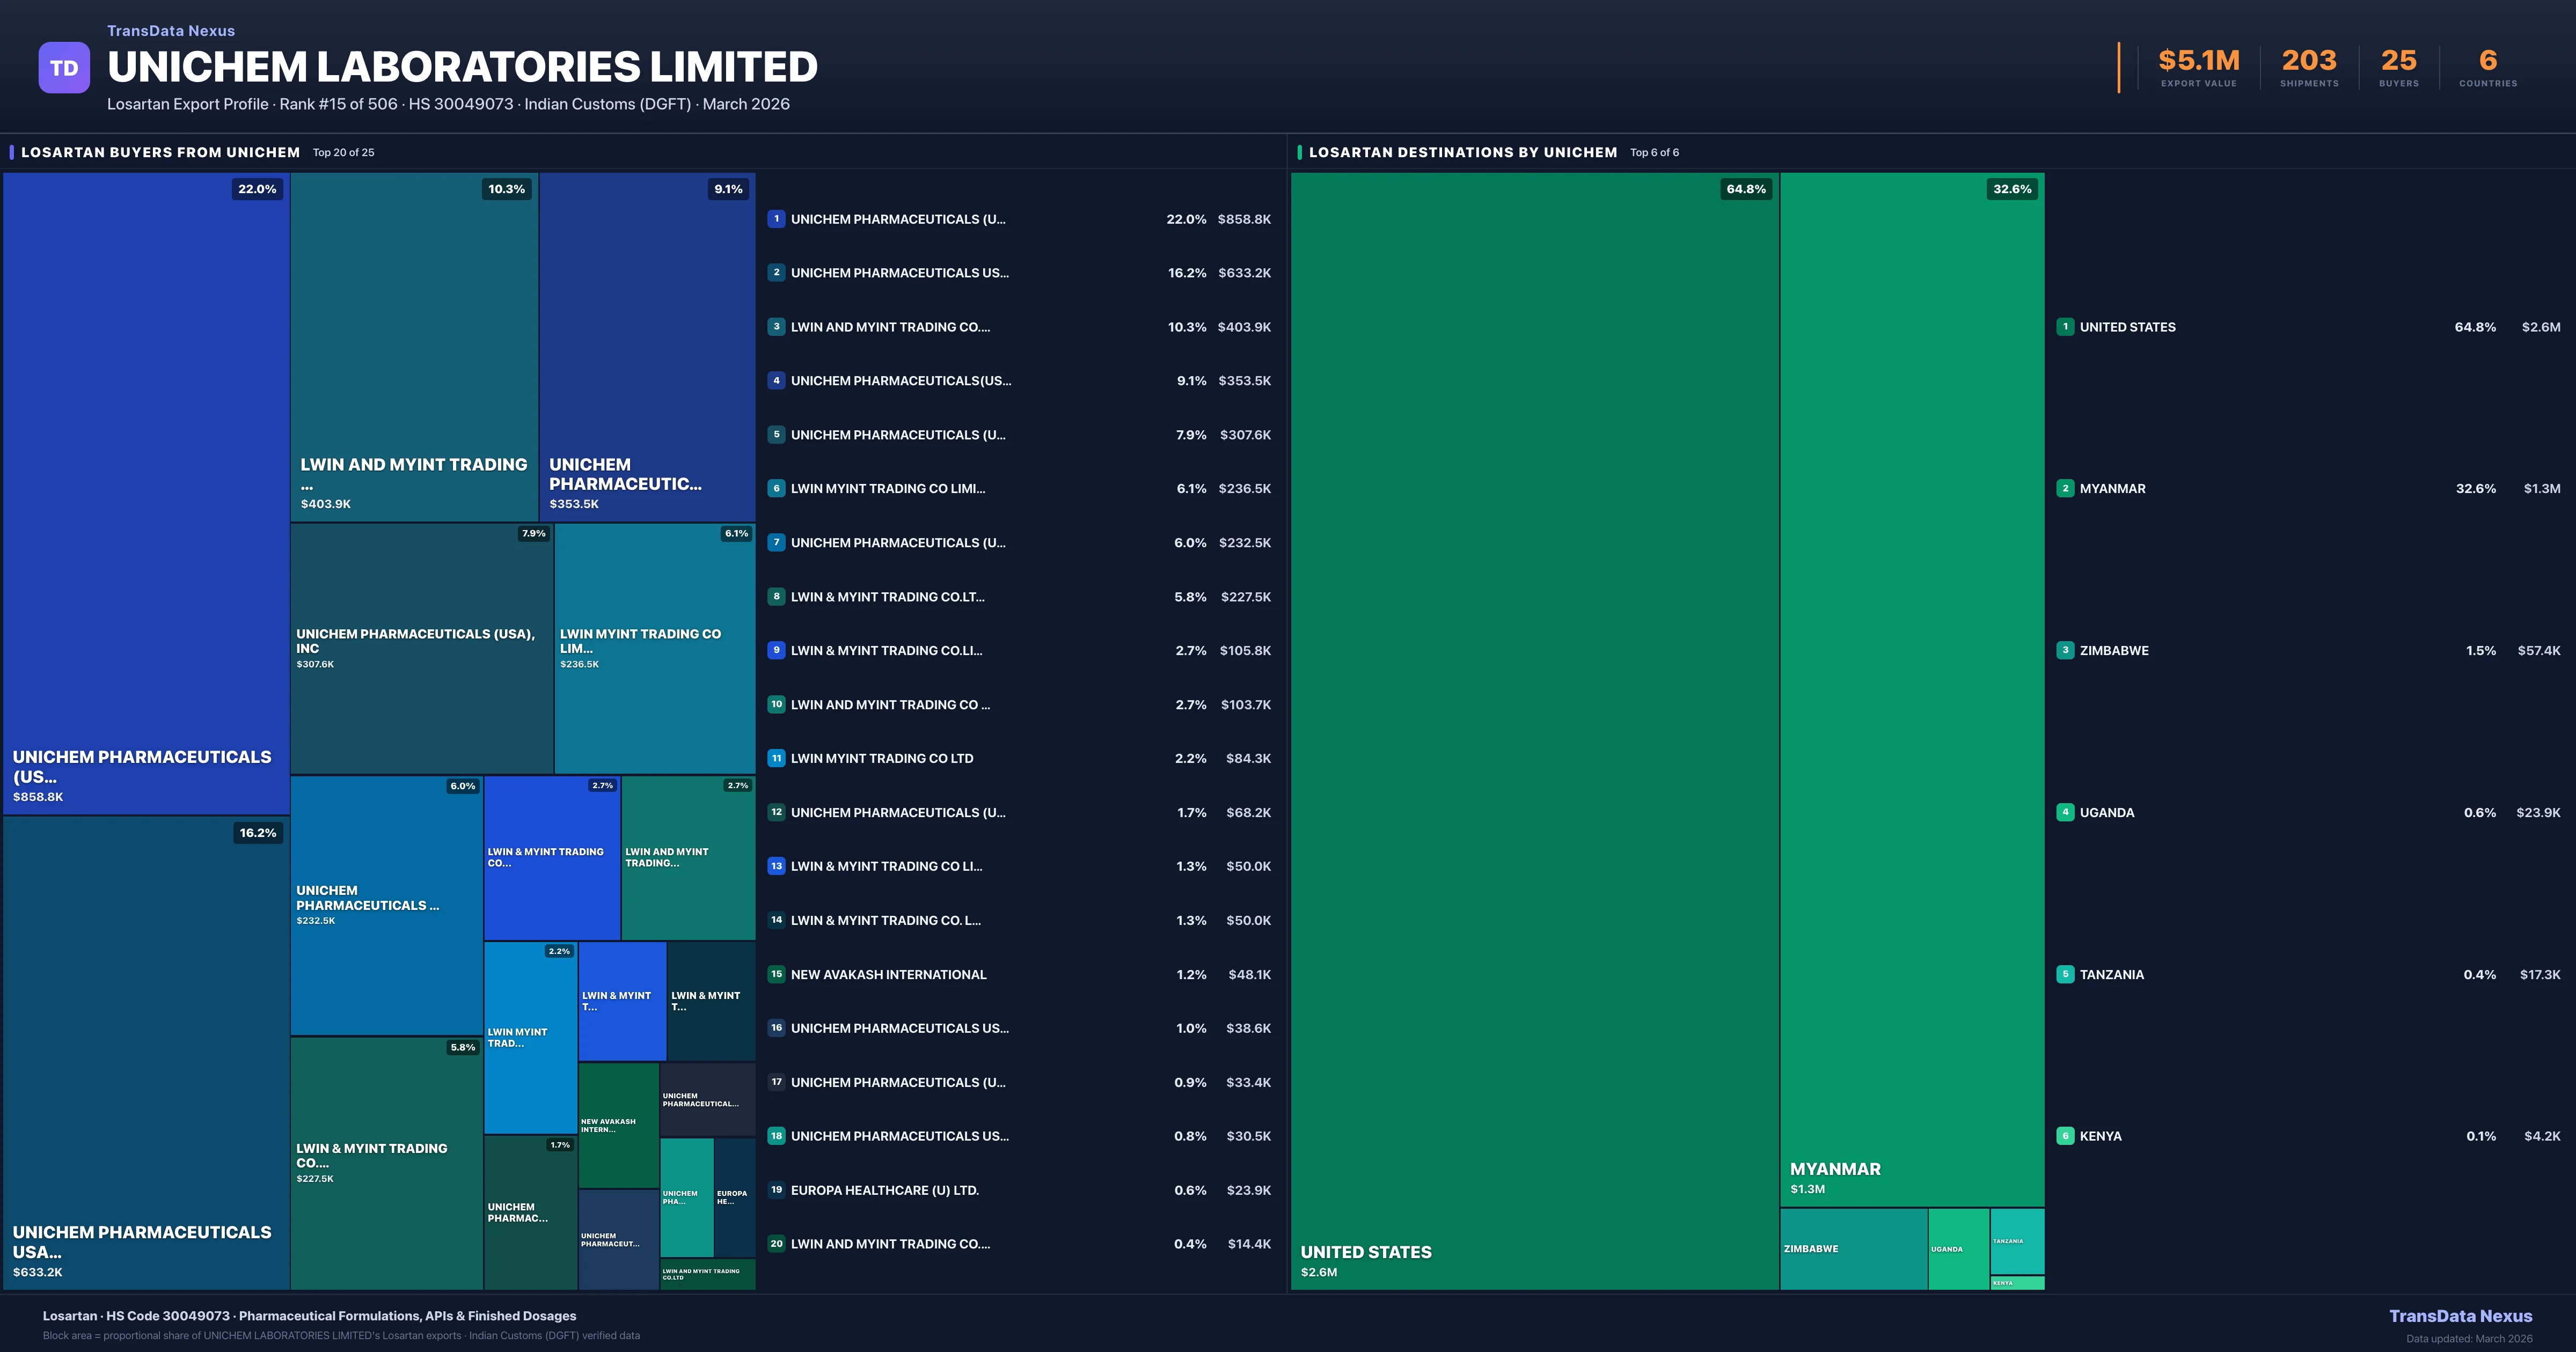The height and width of the screenshot is (1352, 2576).
Task: Click rank badge 1 in buyers list
Action: tap(776, 219)
